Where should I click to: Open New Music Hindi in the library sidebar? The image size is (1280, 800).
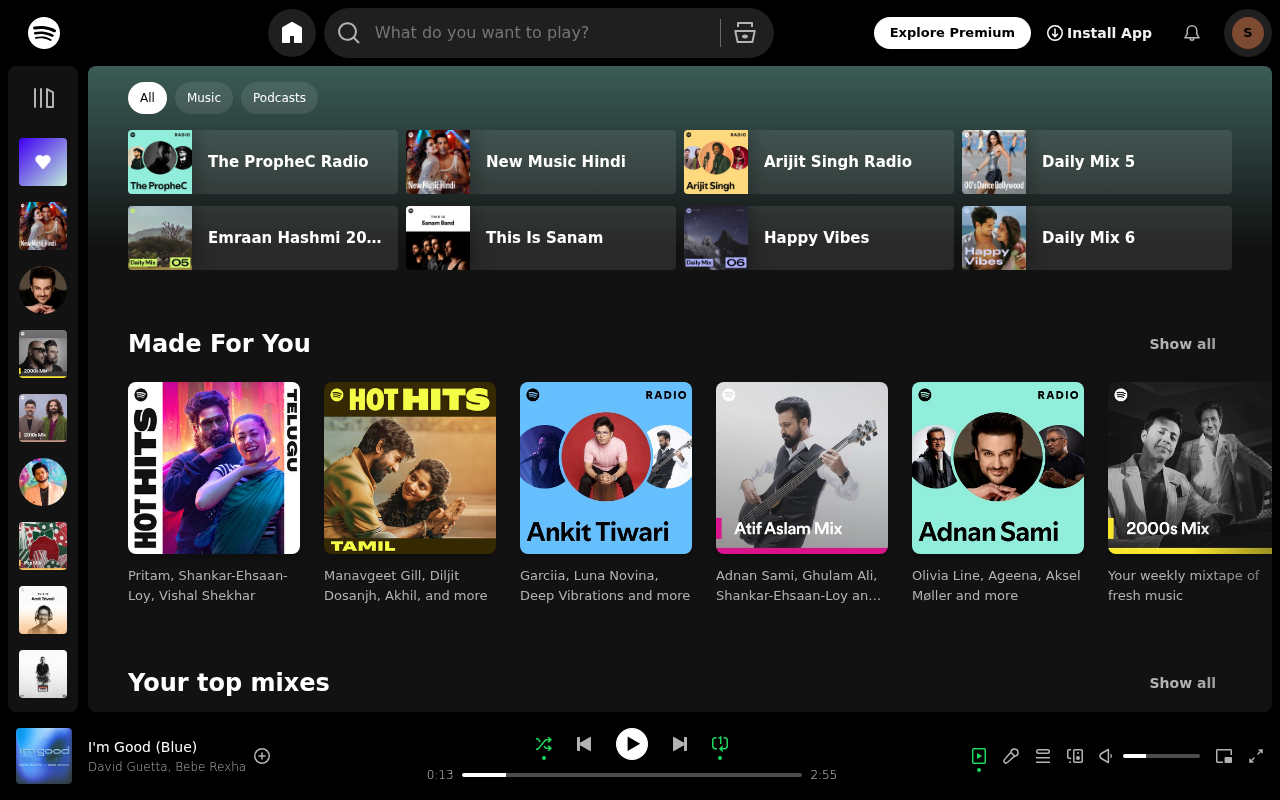[x=43, y=226]
